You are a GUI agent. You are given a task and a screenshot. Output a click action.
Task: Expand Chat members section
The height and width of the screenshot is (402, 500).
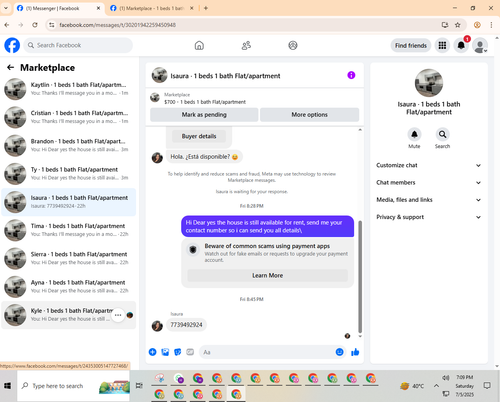click(429, 183)
